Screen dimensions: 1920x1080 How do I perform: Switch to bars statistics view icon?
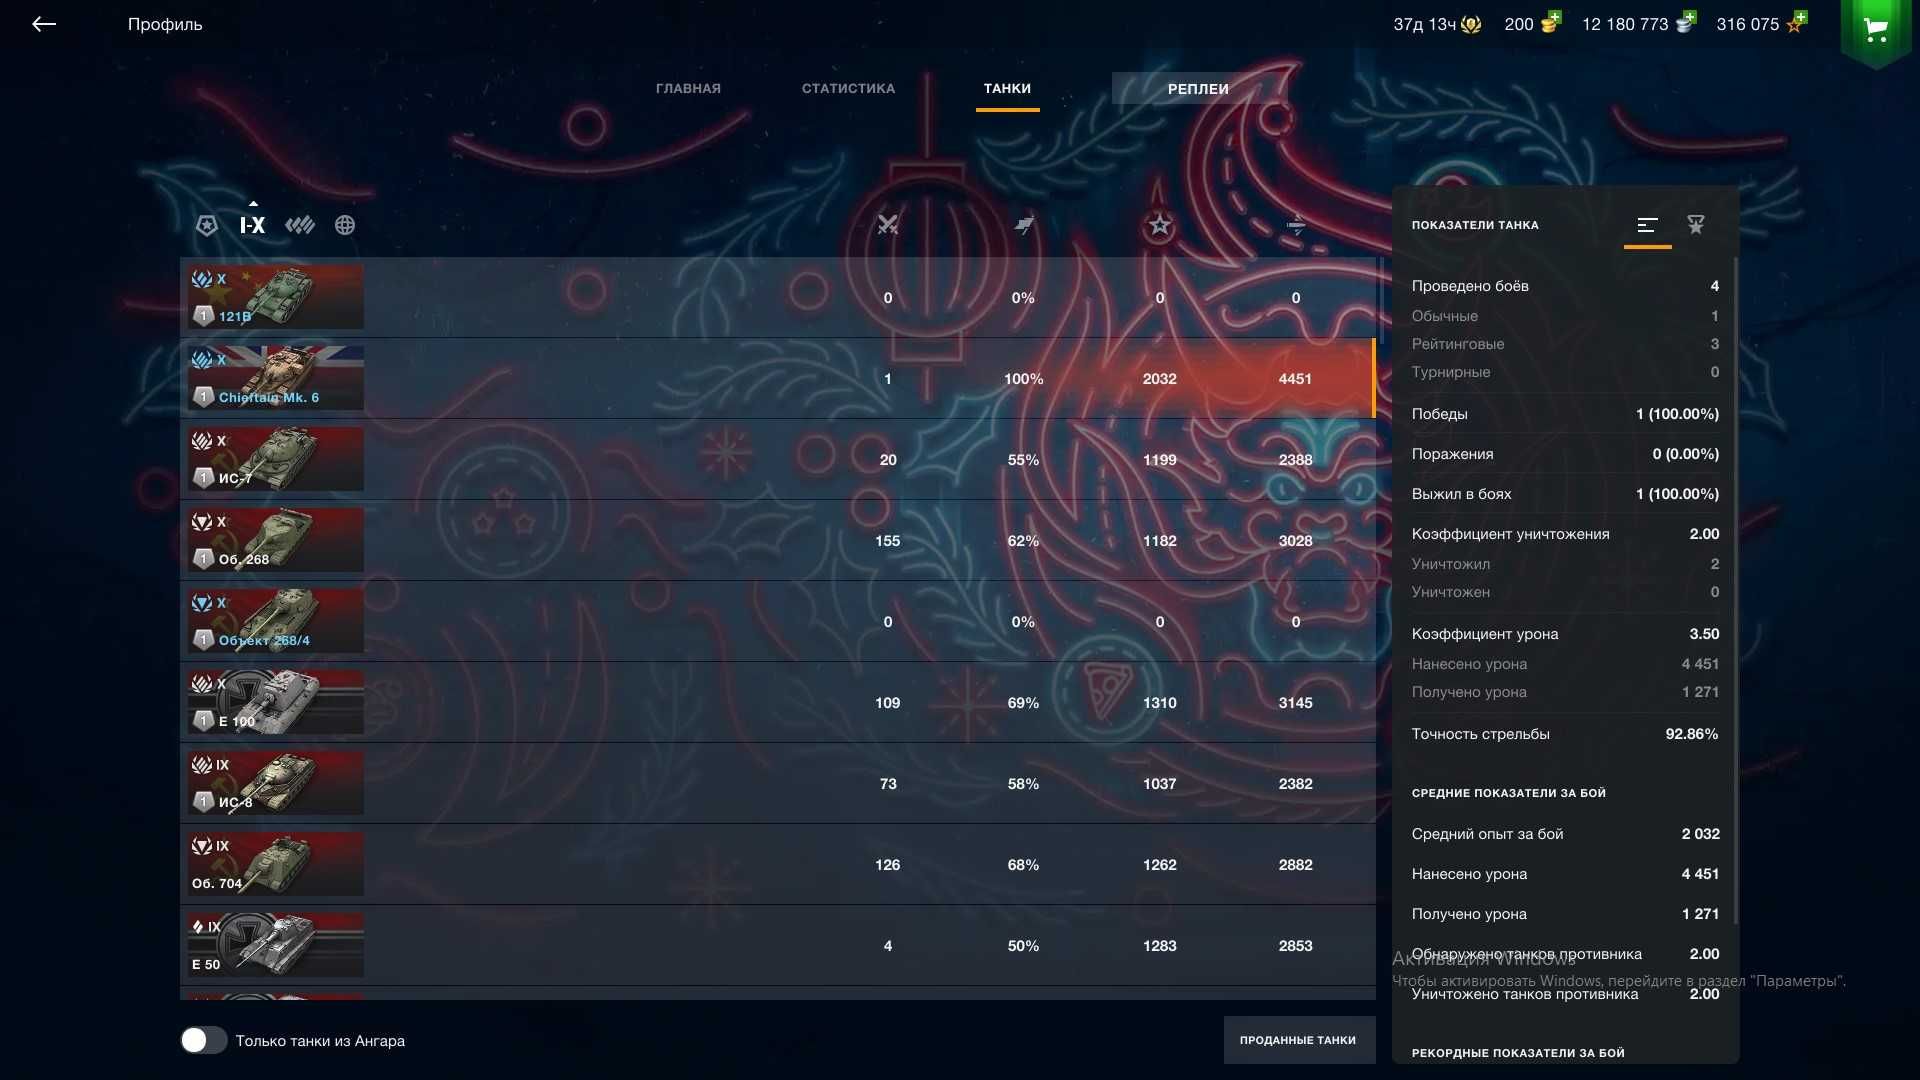pos(1647,225)
